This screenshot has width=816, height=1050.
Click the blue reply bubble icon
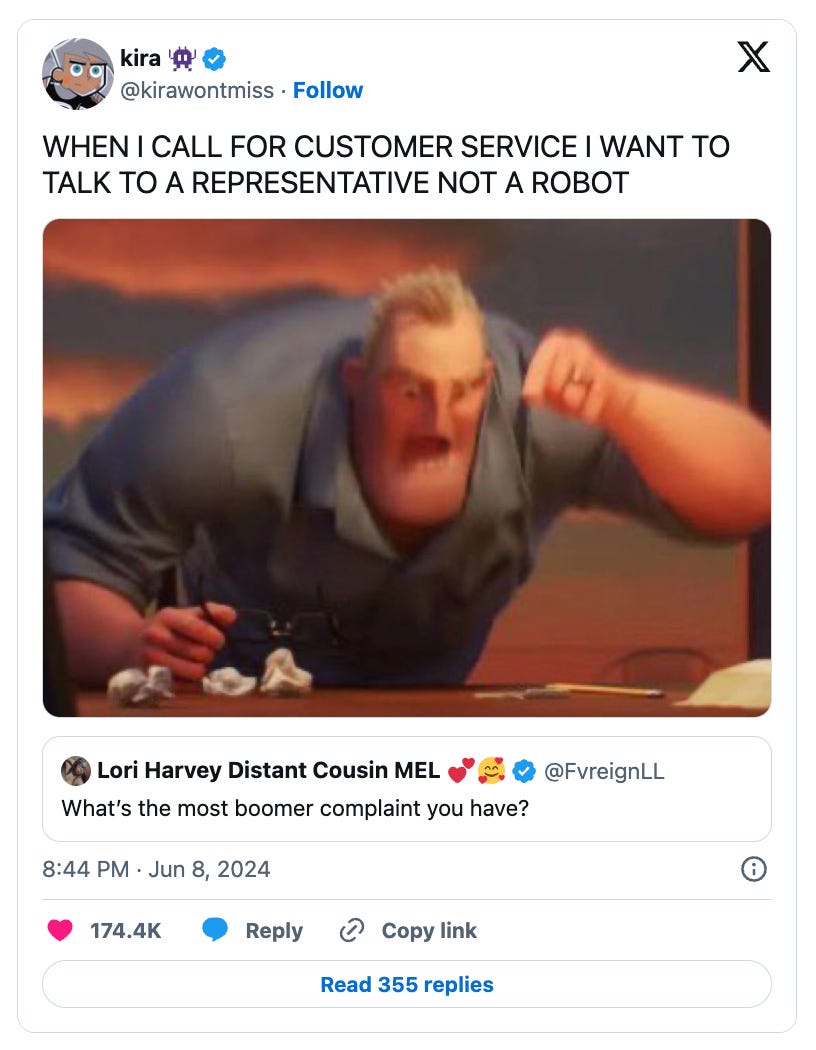click(x=215, y=930)
